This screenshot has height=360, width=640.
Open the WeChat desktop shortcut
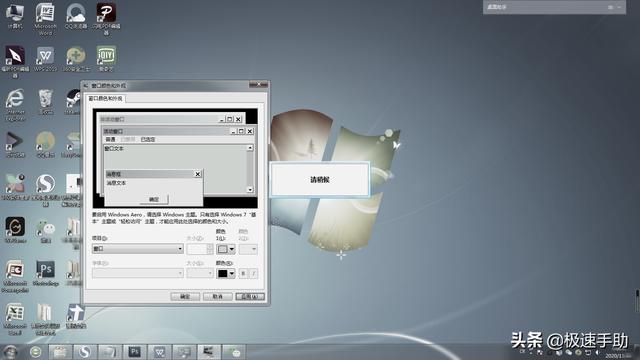tap(45, 231)
